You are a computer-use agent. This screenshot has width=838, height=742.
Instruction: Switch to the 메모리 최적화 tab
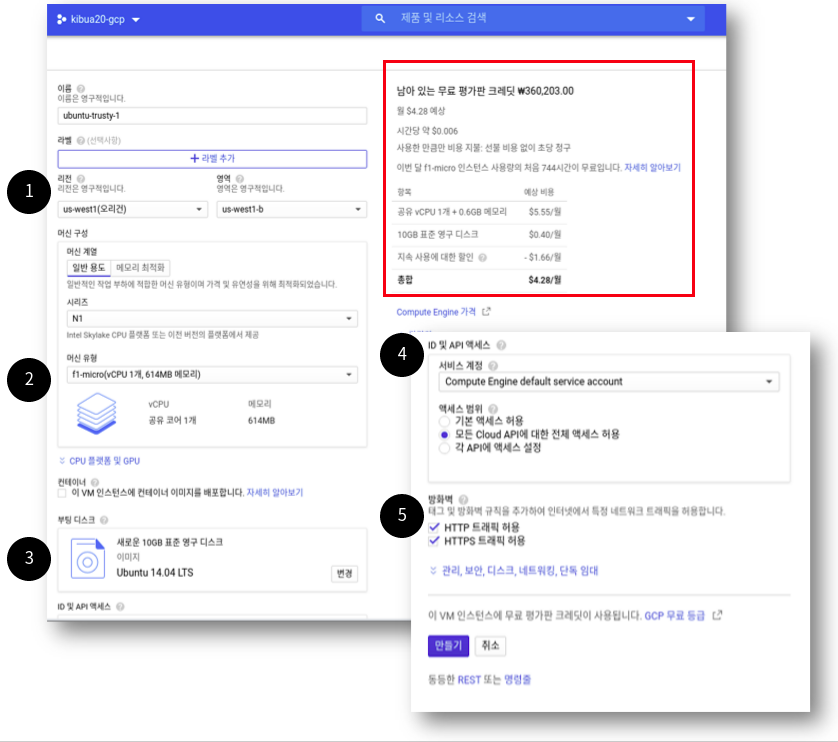141,267
